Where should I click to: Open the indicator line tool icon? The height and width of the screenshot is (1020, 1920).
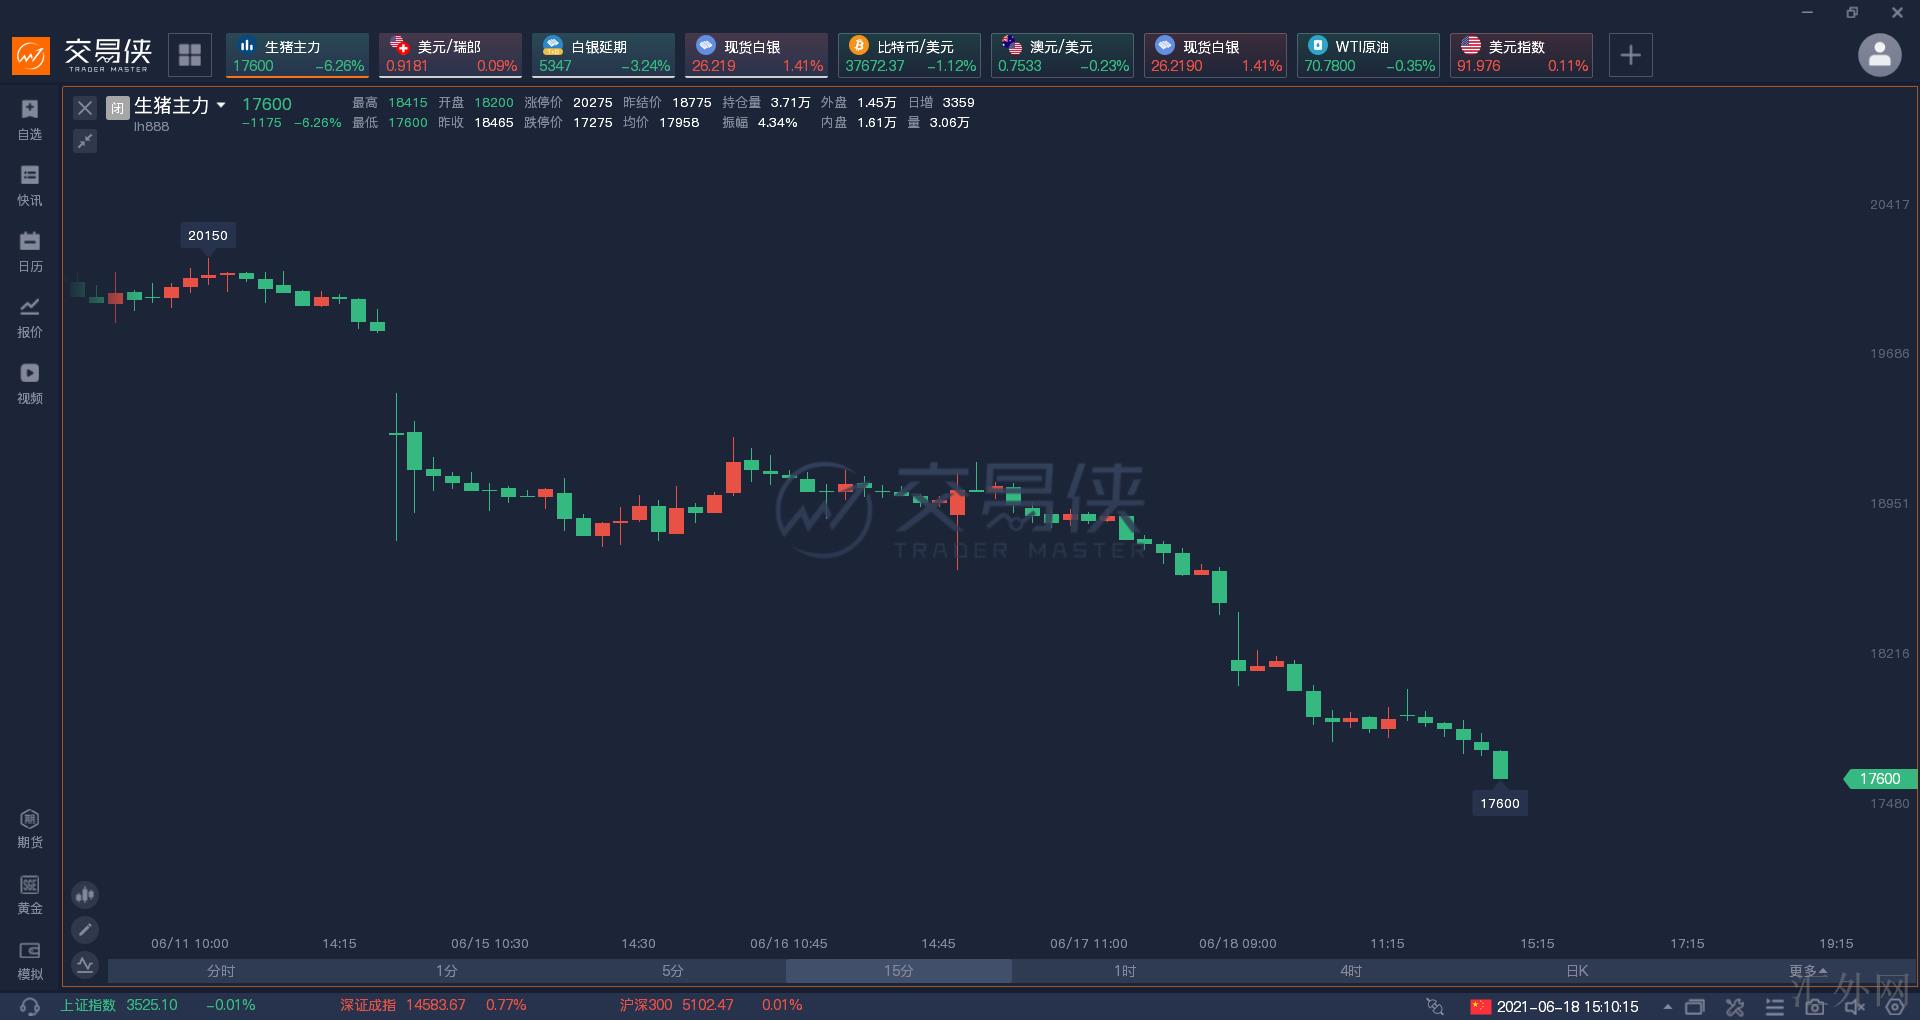pyautogui.click(x=85, y=965)
